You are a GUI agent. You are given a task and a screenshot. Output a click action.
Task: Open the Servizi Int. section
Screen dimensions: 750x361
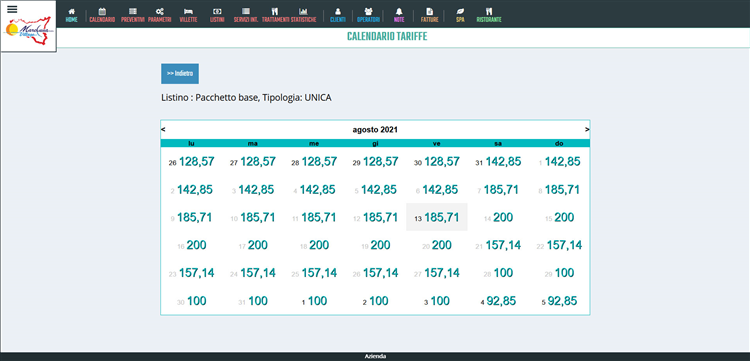(246, 15)
